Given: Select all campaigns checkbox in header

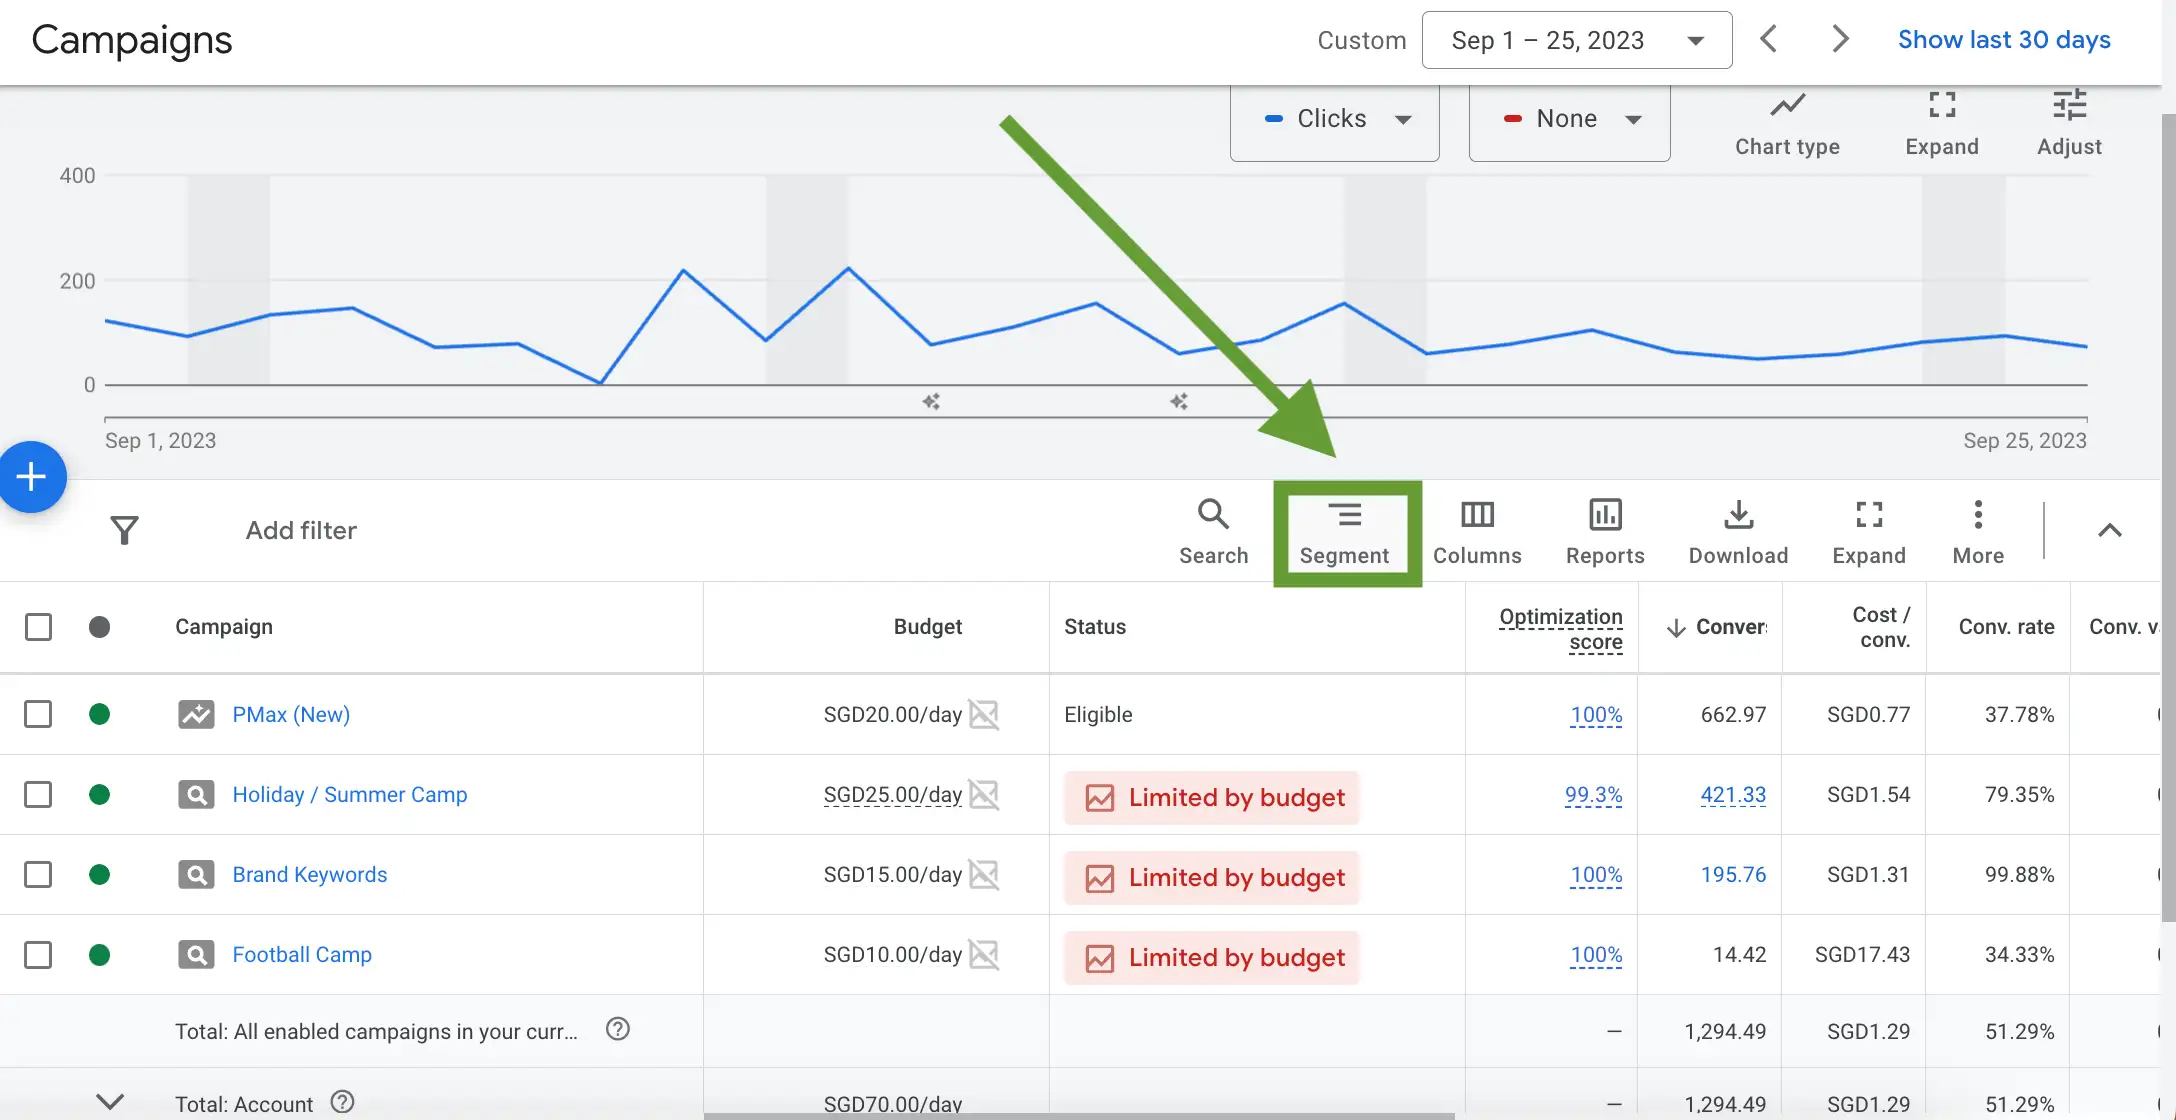Looking at the screenshot, I should point(38,627).
